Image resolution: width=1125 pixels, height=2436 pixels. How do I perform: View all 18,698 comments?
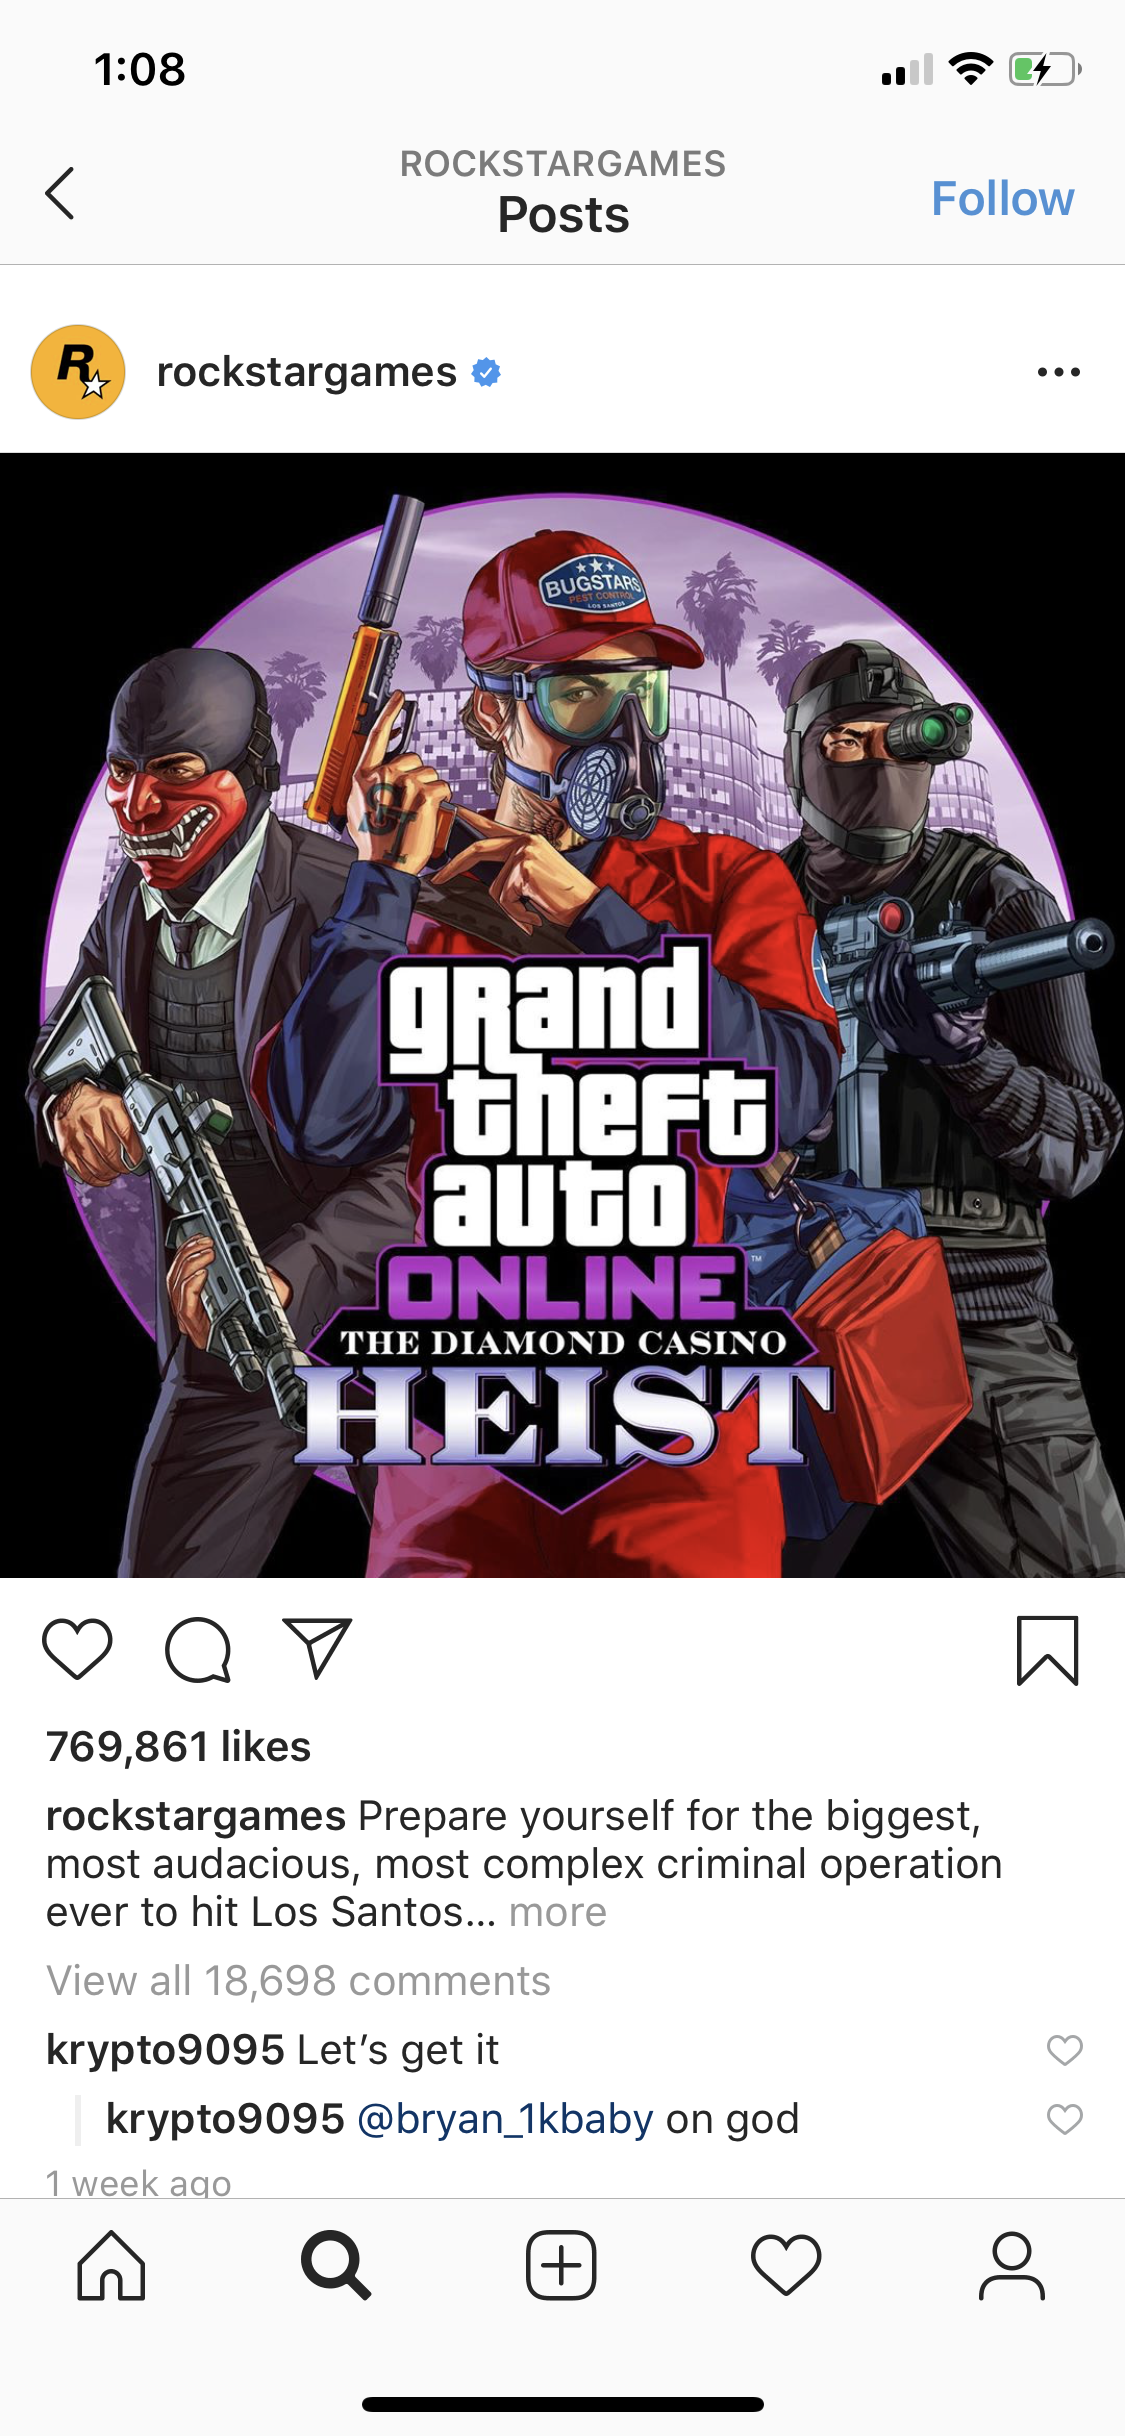(x=298, y=1980)
